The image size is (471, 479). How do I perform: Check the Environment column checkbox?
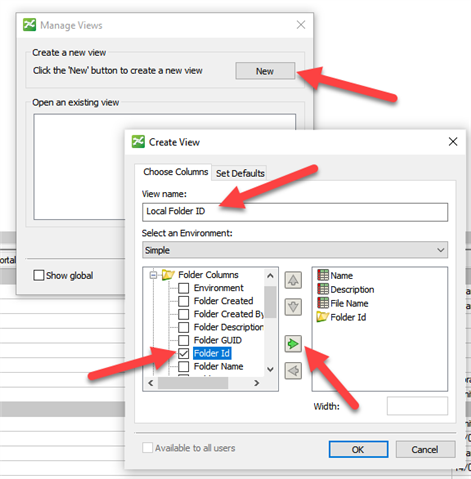pos(183,288)
